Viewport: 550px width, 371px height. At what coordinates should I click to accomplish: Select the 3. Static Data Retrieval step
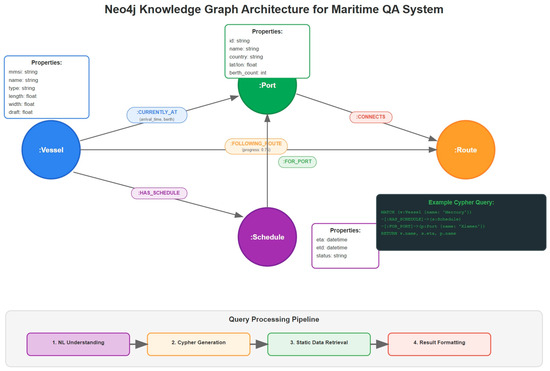pos(319,344)
